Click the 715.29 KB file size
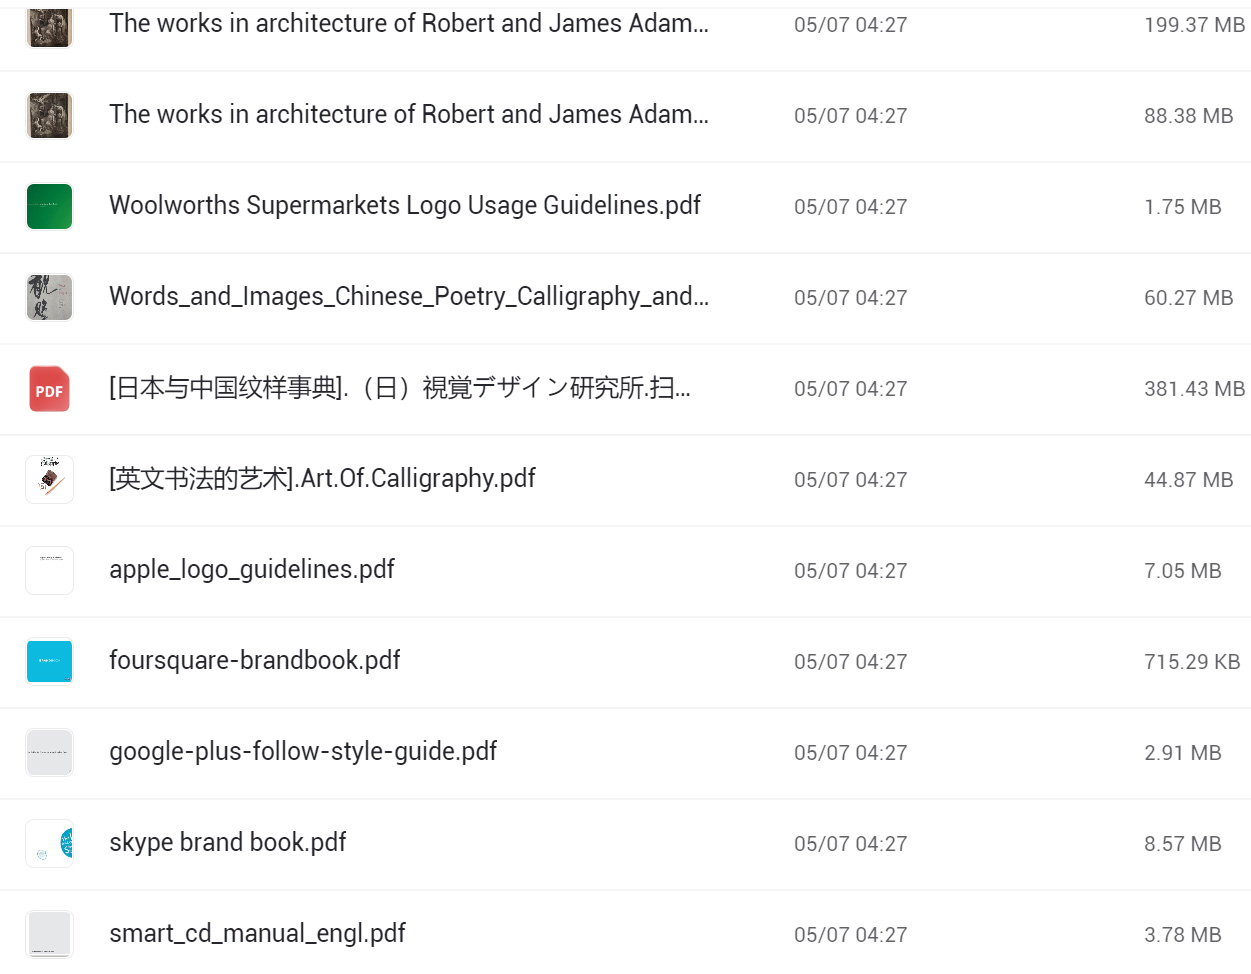 pyautogui.click(x=1192, y=662)
